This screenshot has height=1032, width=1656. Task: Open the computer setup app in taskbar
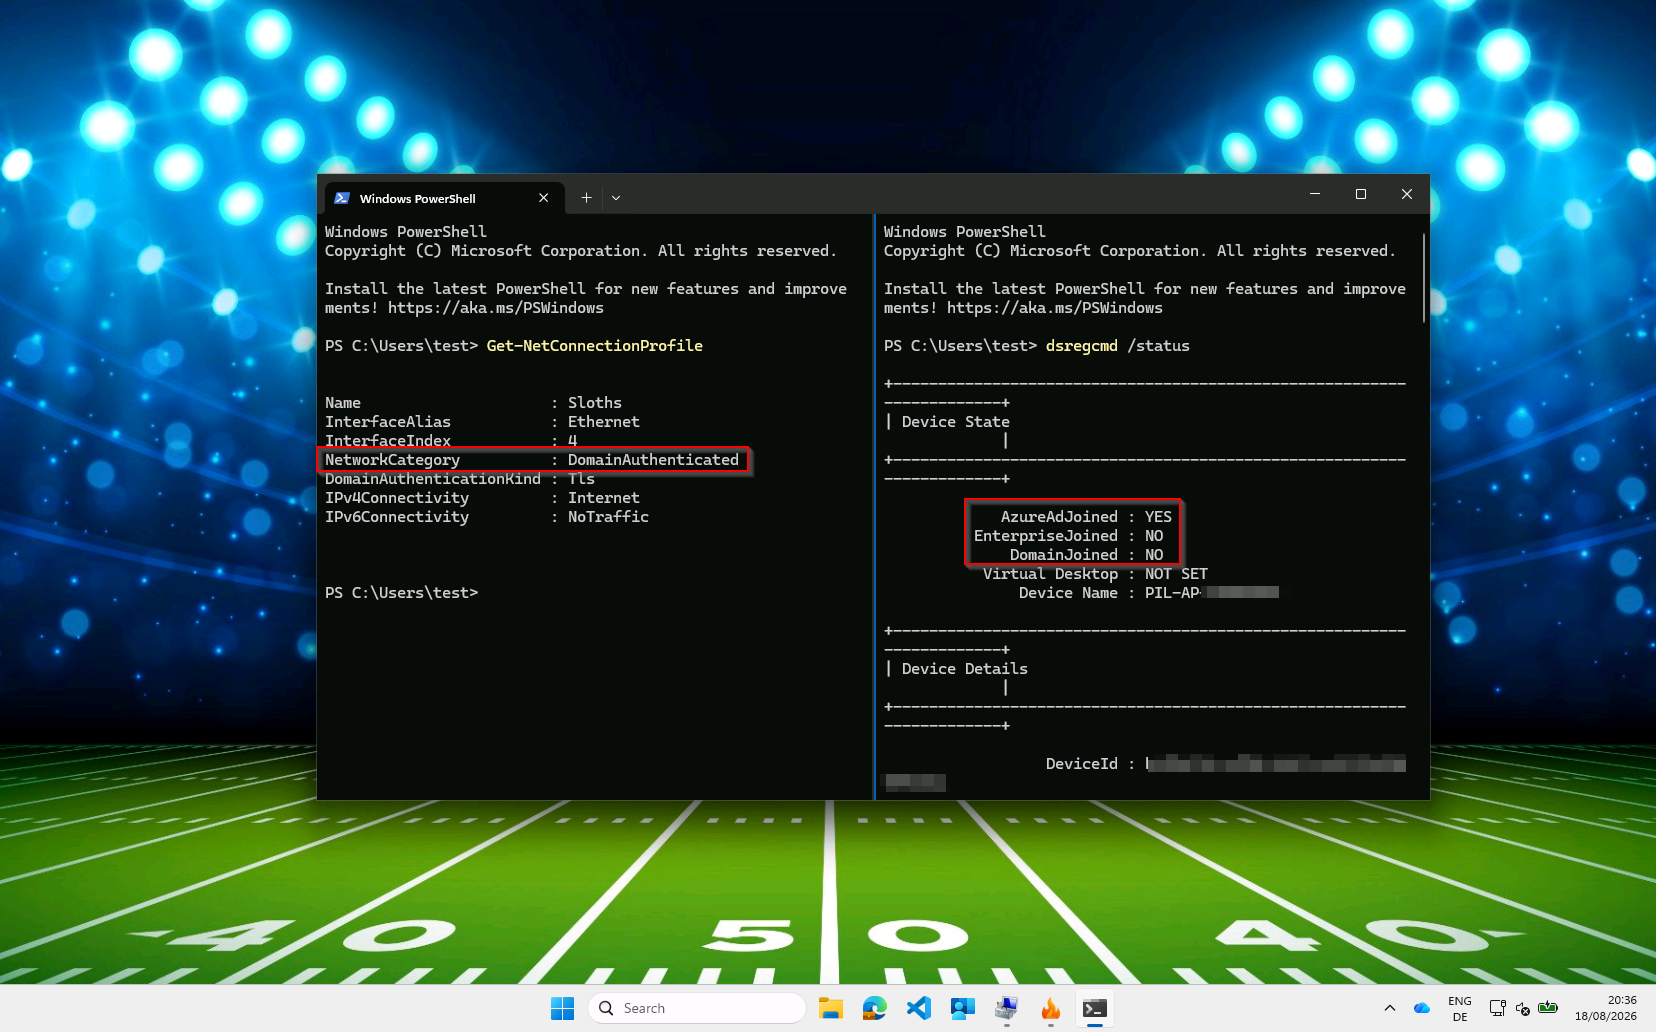1007,1008
